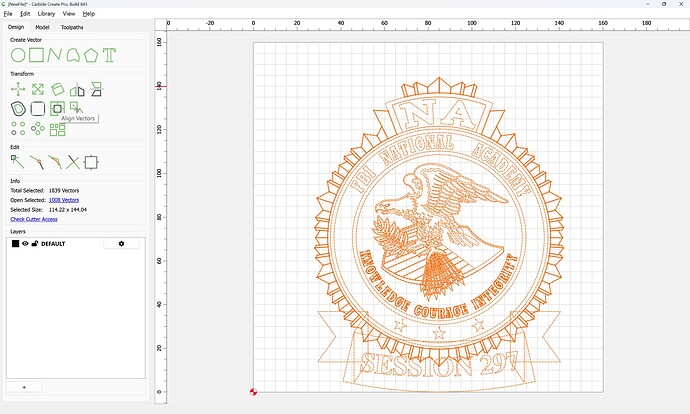Select the DEFAULT layer row

coord(75,243)
